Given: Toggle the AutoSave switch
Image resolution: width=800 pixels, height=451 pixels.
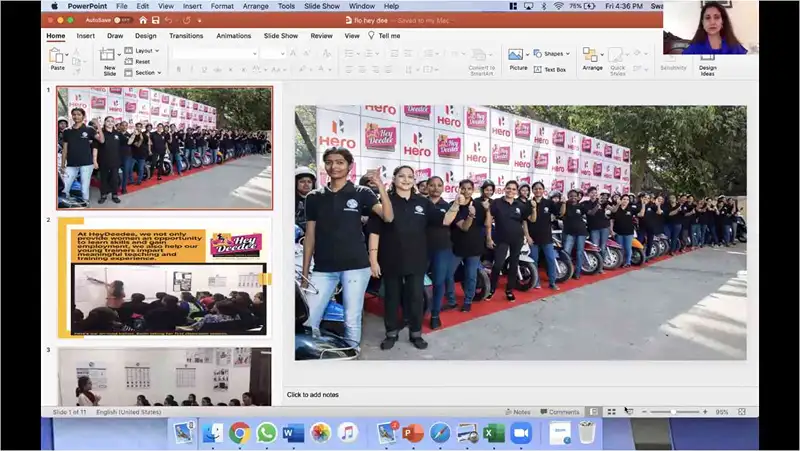Looking at the screenshot, I should tap(122, 20).
